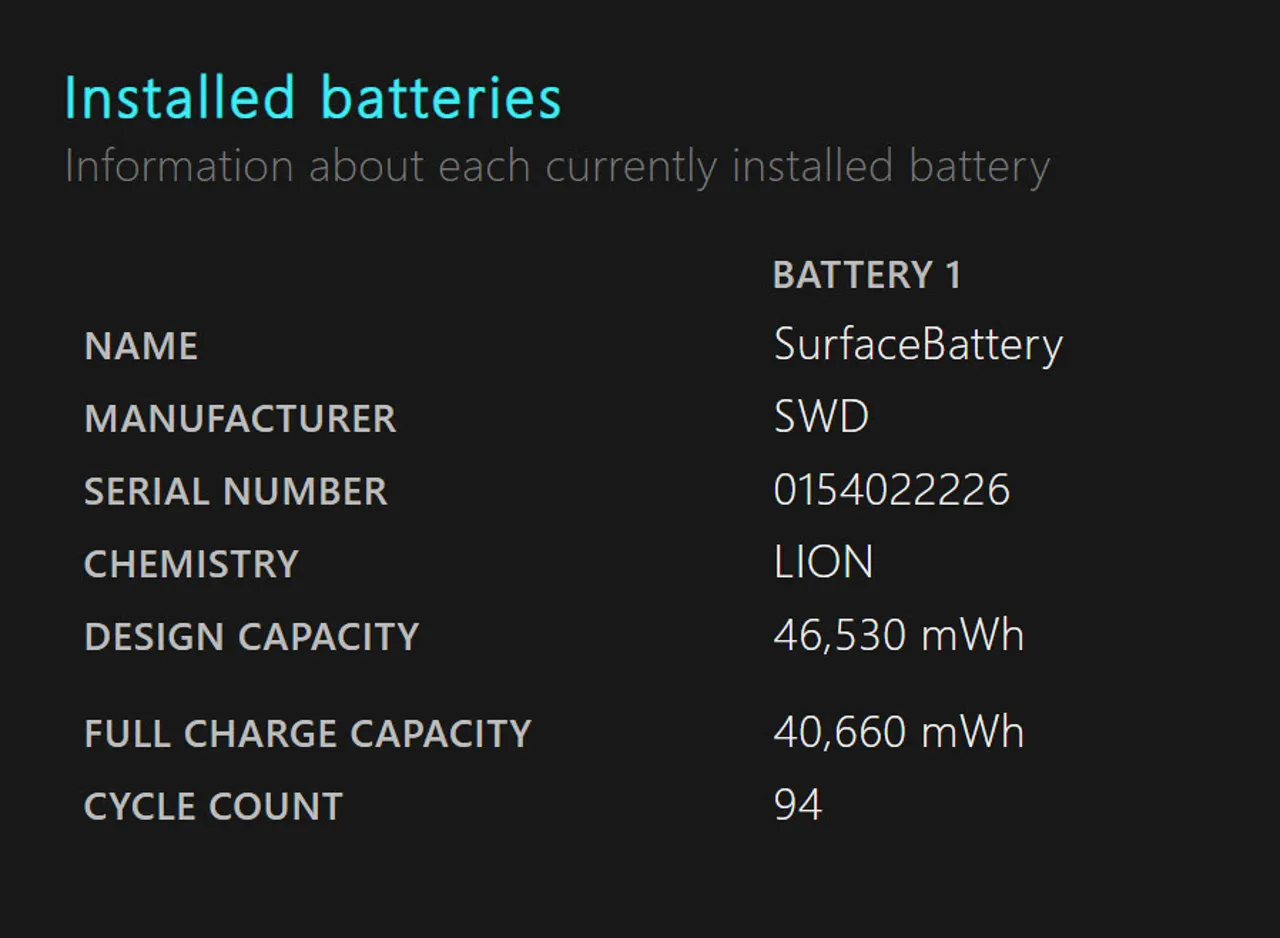Select the 46,530 design capacity number
This screenshot has width=1280, height=938.
(x=839, y=636)
